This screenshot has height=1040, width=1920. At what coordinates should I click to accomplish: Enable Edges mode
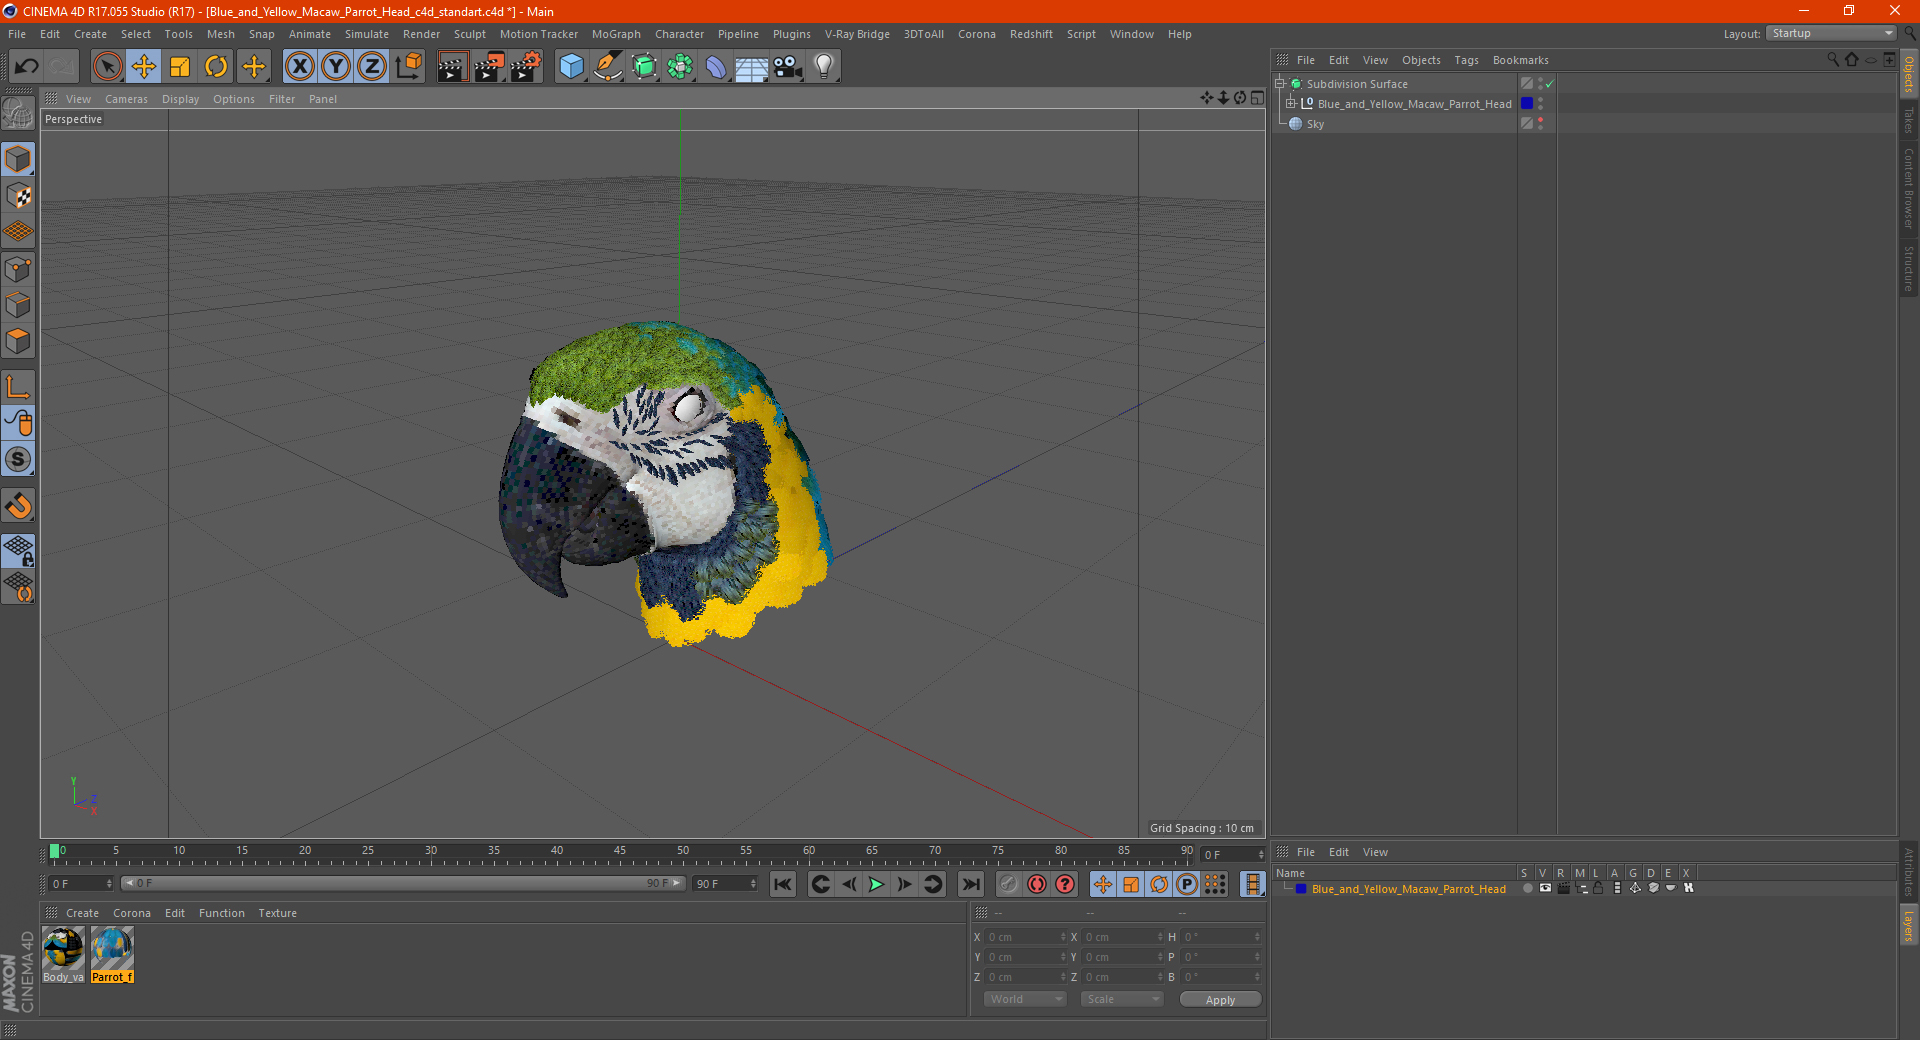pyautogui.click(x=18, y=305)
